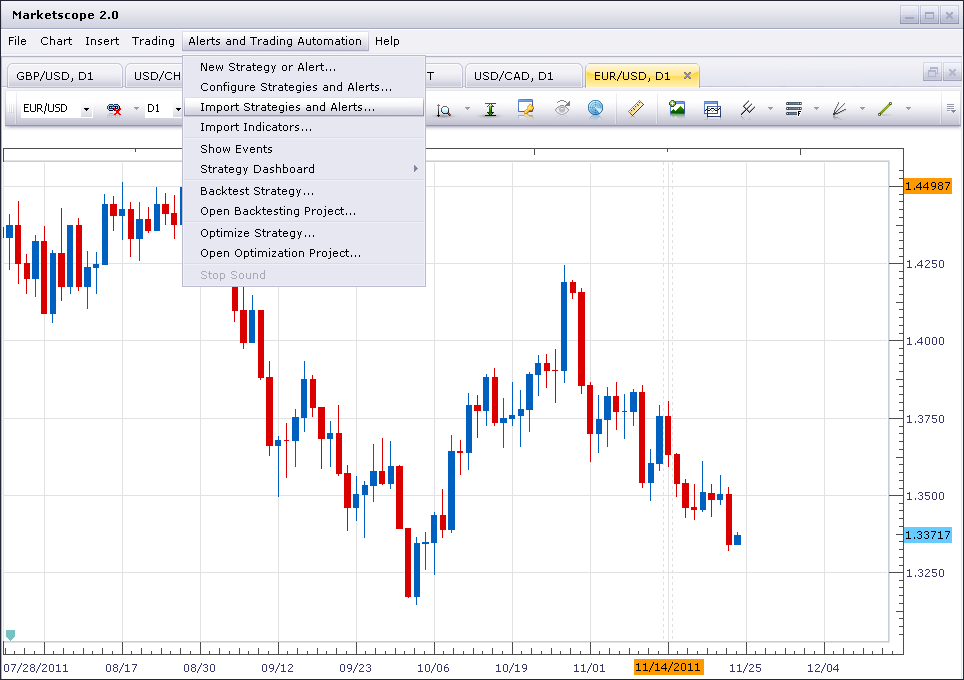Open the Insert menu
964x680 pixels.
(x=102, y=41)
